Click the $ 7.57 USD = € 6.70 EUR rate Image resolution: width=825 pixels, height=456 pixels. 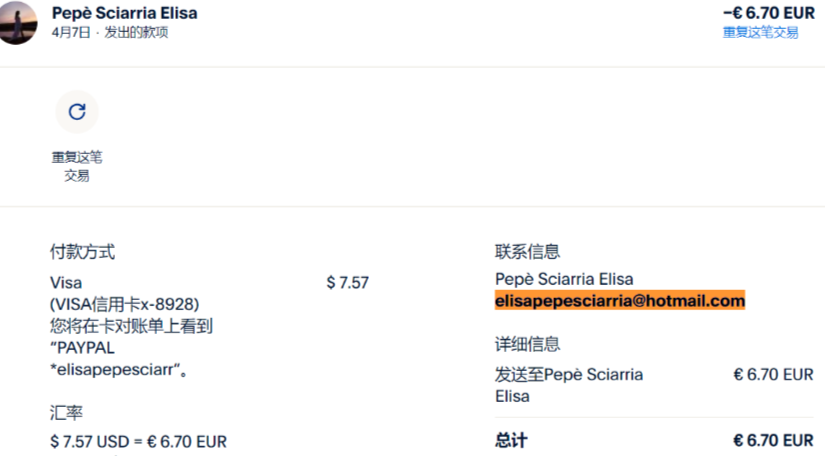pos(138,441)
